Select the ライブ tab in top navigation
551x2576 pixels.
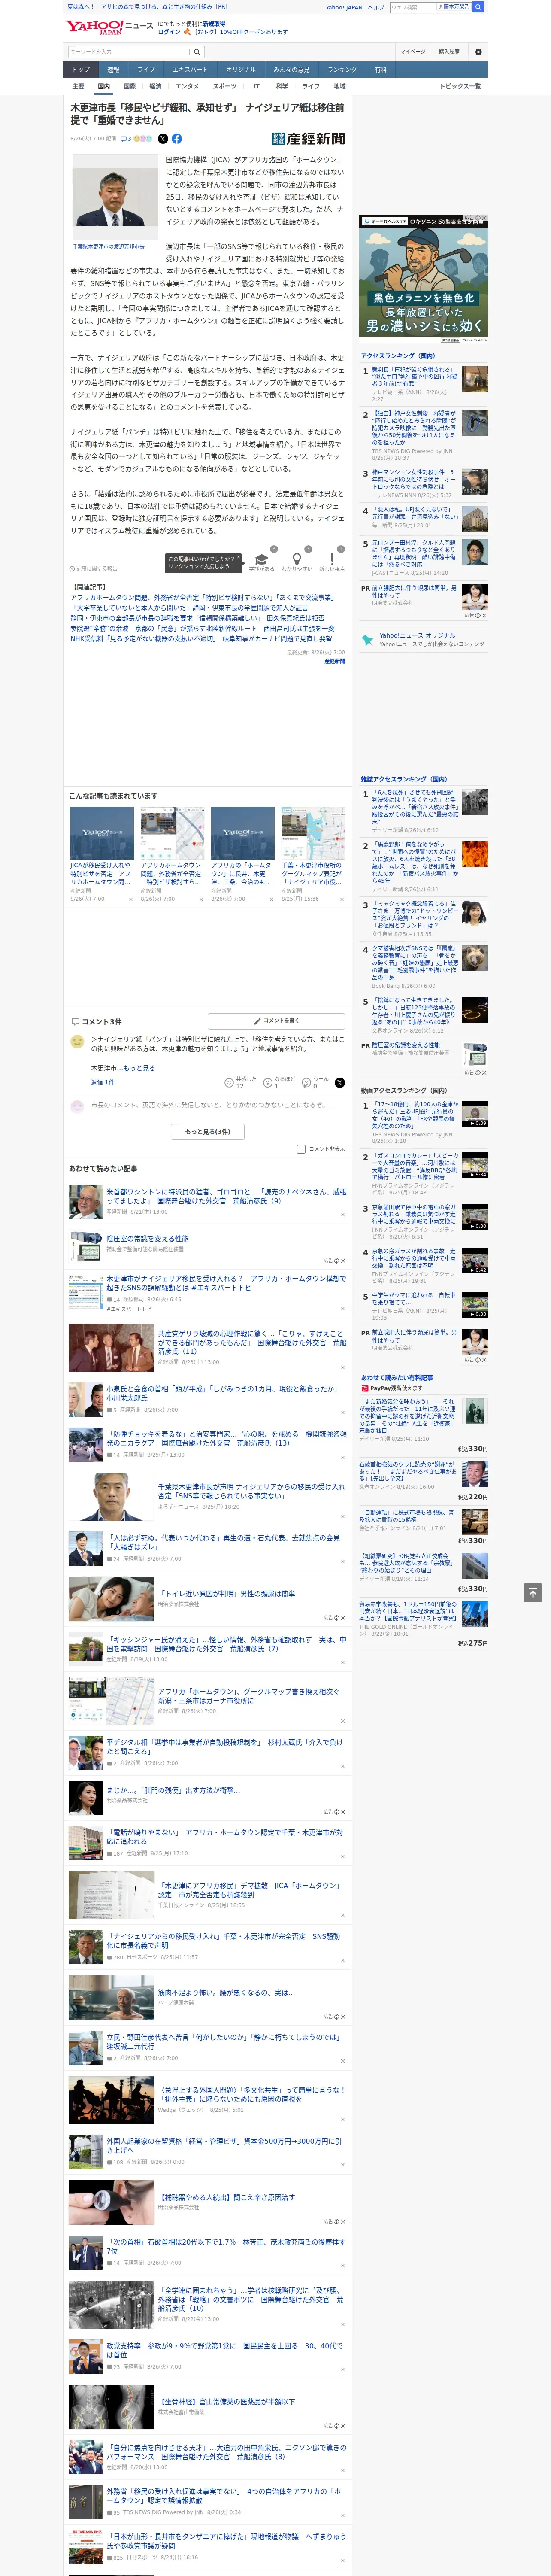point(146,70)
